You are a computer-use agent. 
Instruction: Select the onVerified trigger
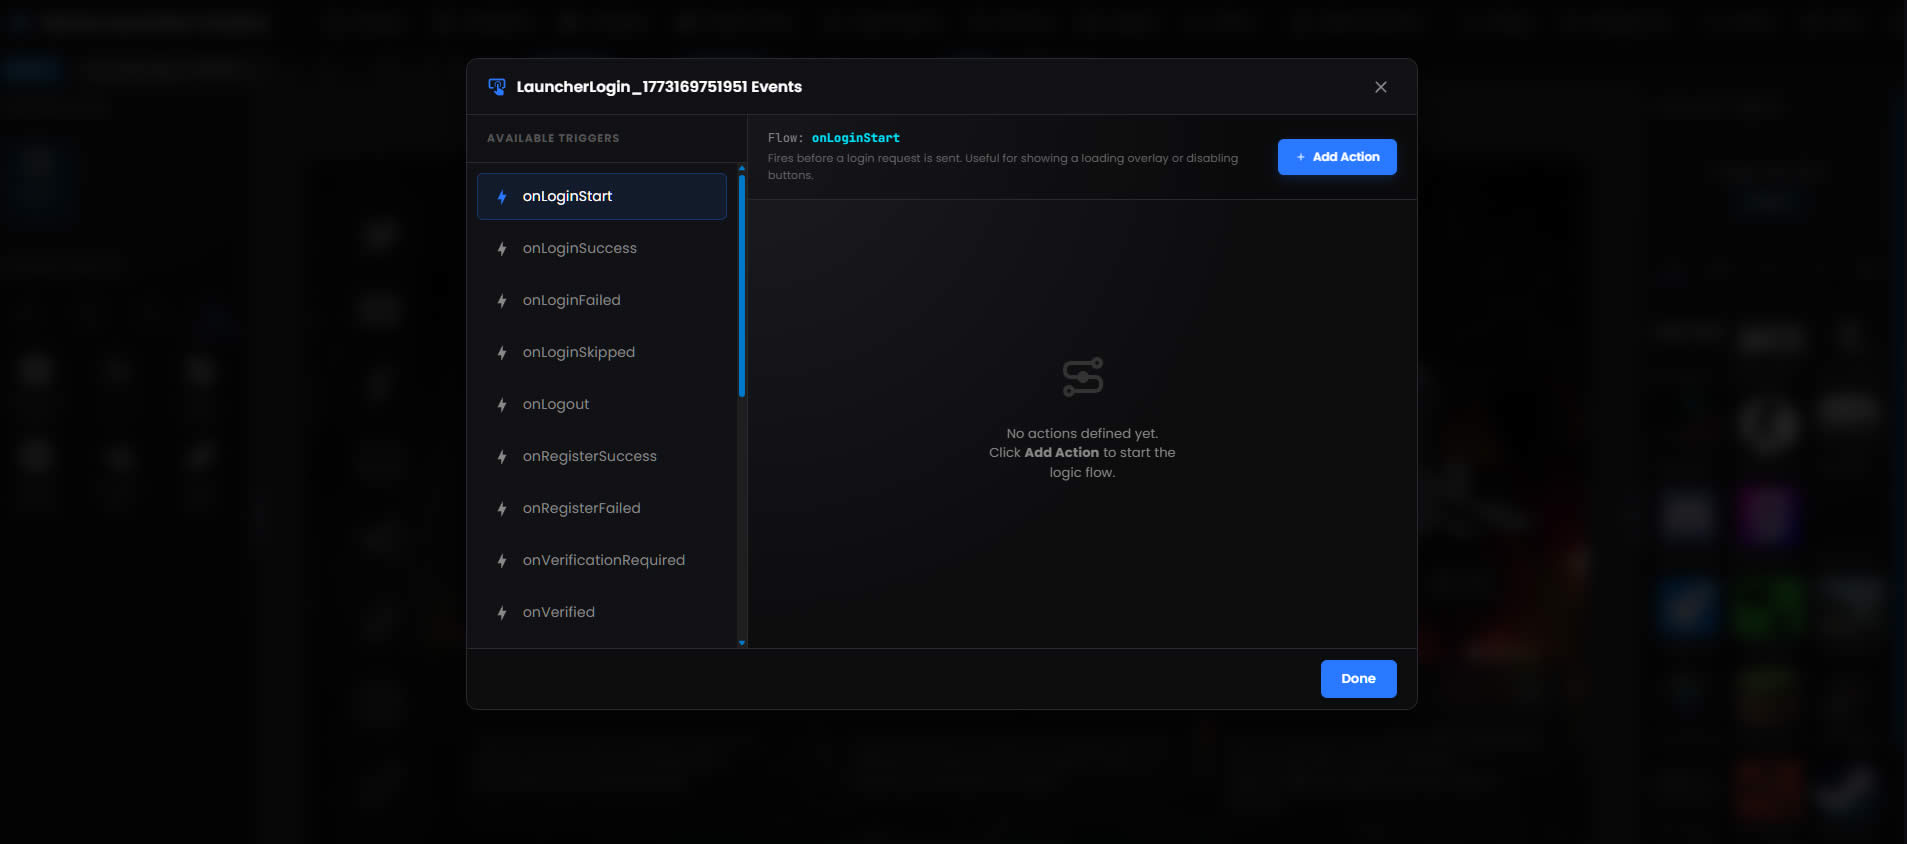(558, 613)
